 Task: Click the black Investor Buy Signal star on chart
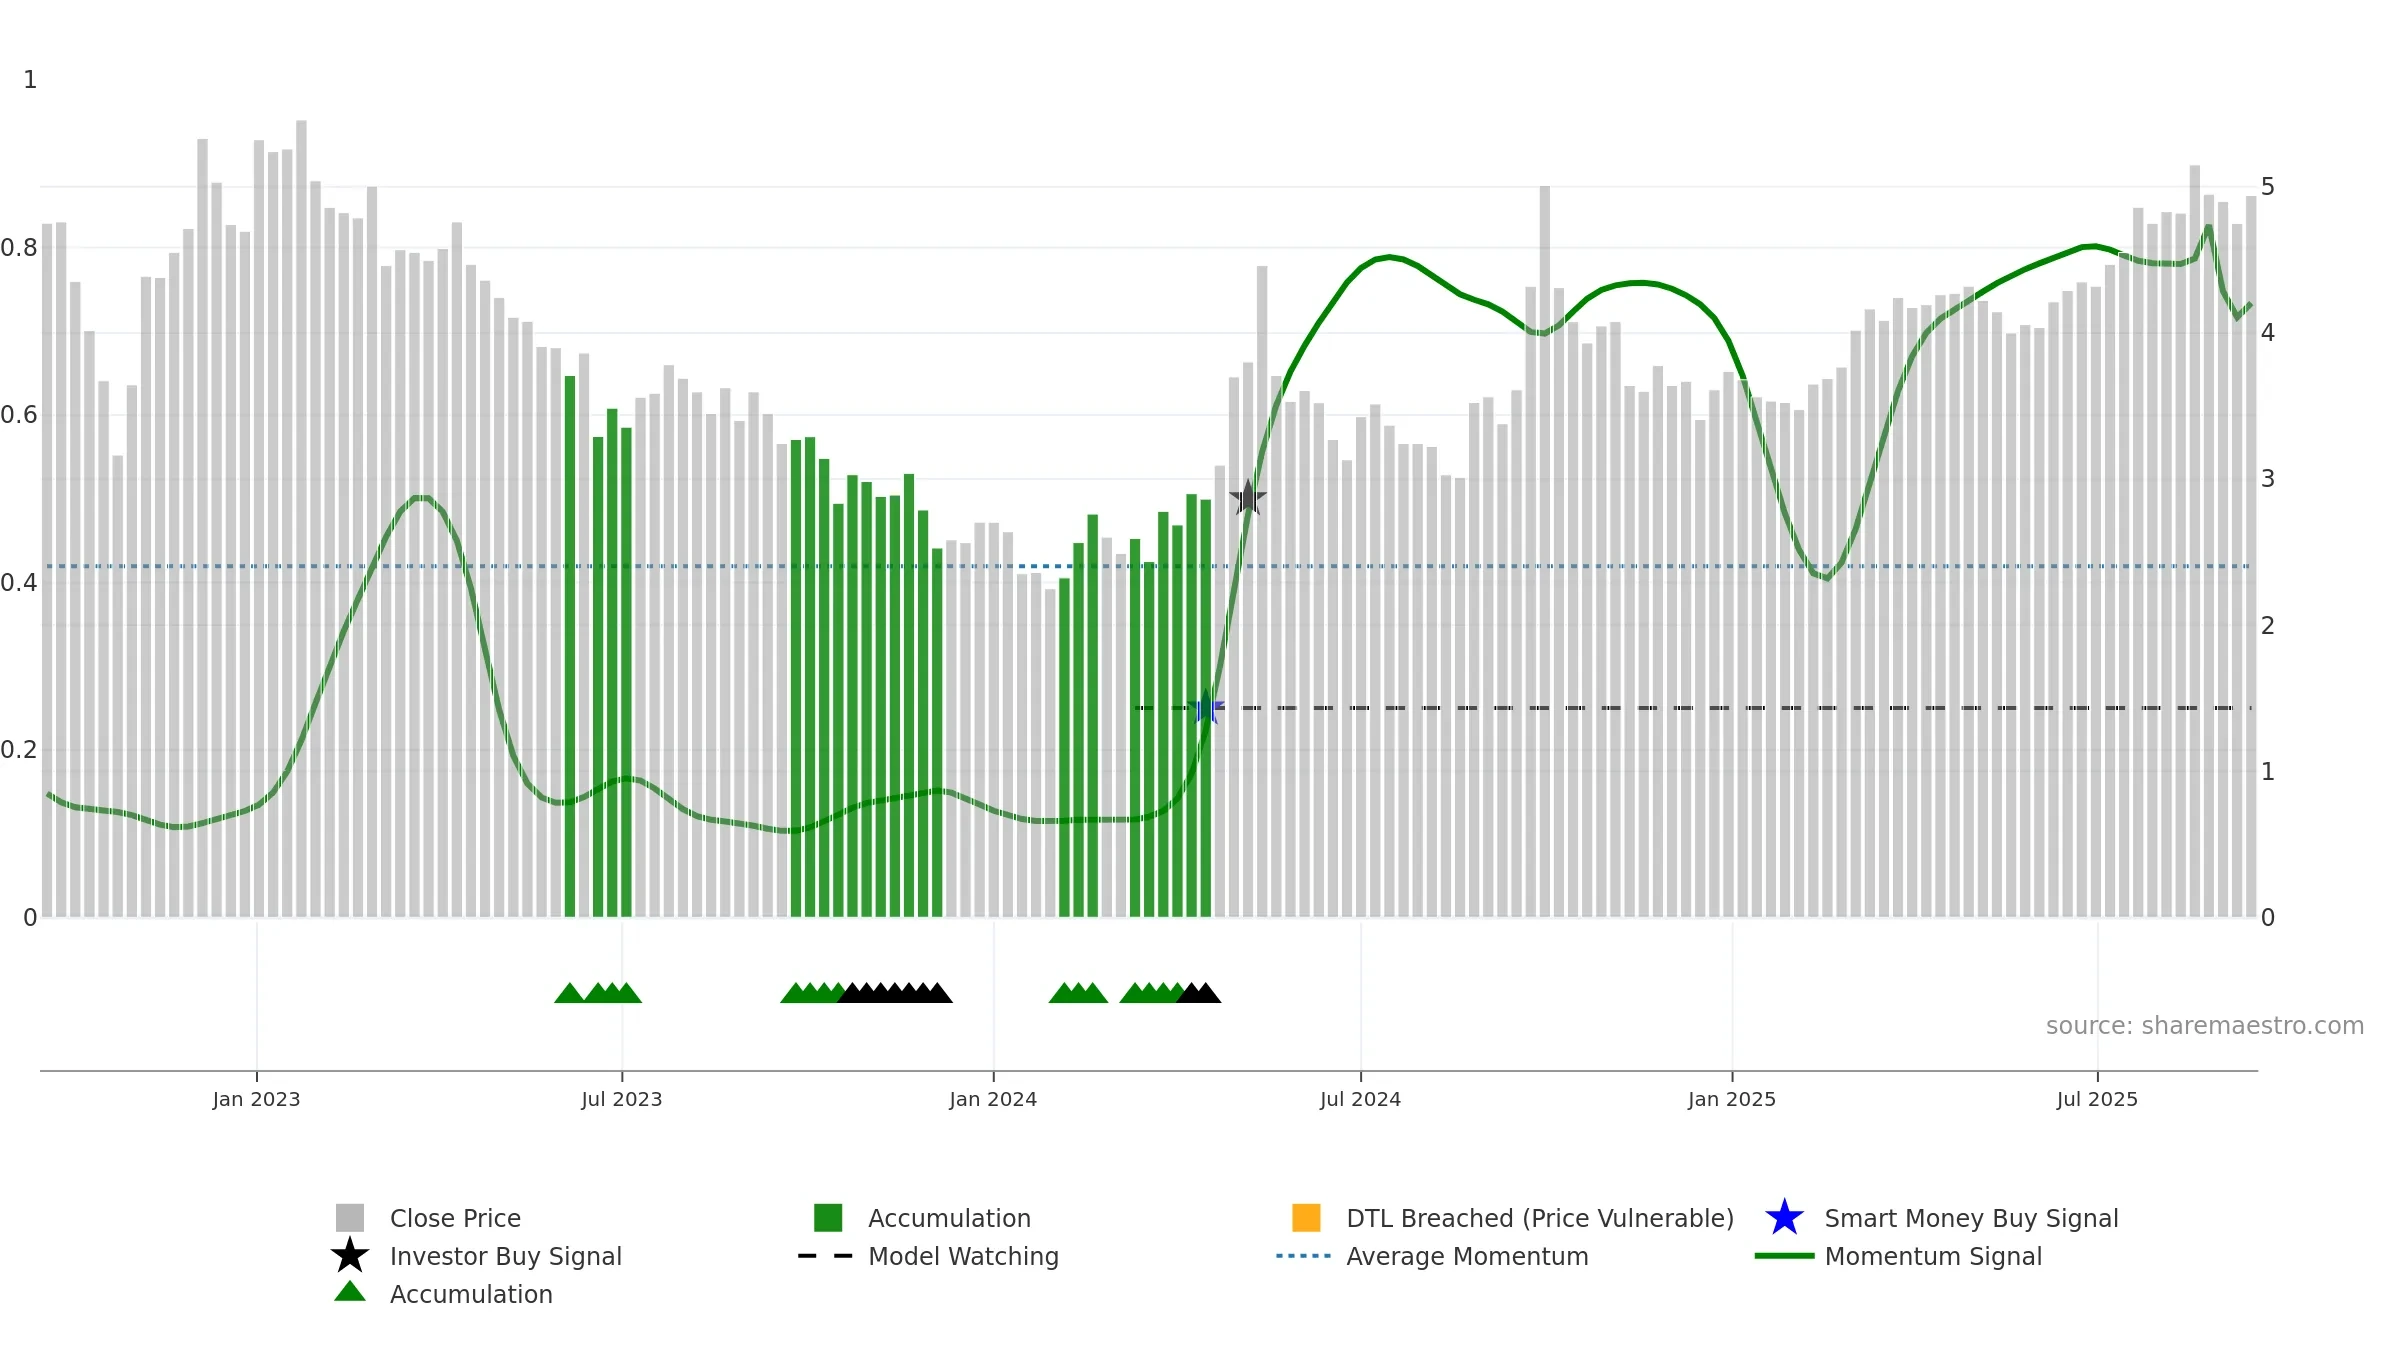pos(1248,497)
